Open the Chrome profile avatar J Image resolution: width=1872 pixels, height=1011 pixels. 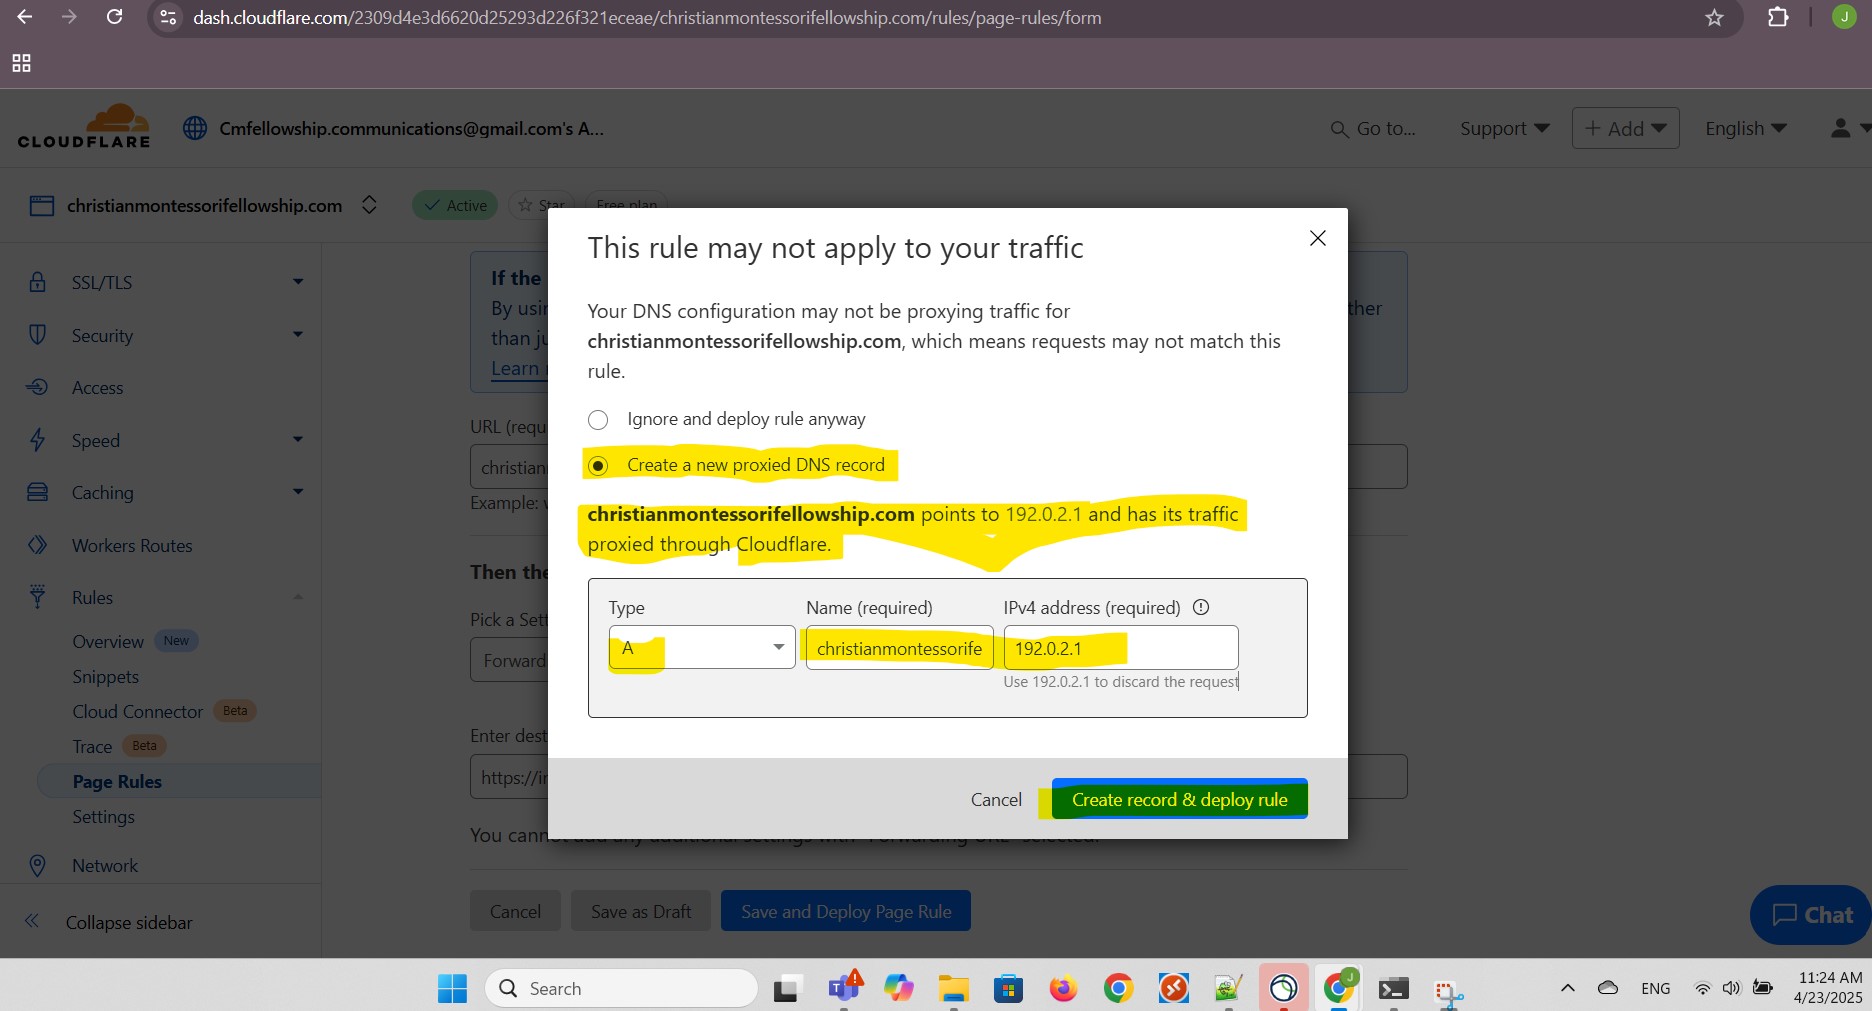point(1844,17)
